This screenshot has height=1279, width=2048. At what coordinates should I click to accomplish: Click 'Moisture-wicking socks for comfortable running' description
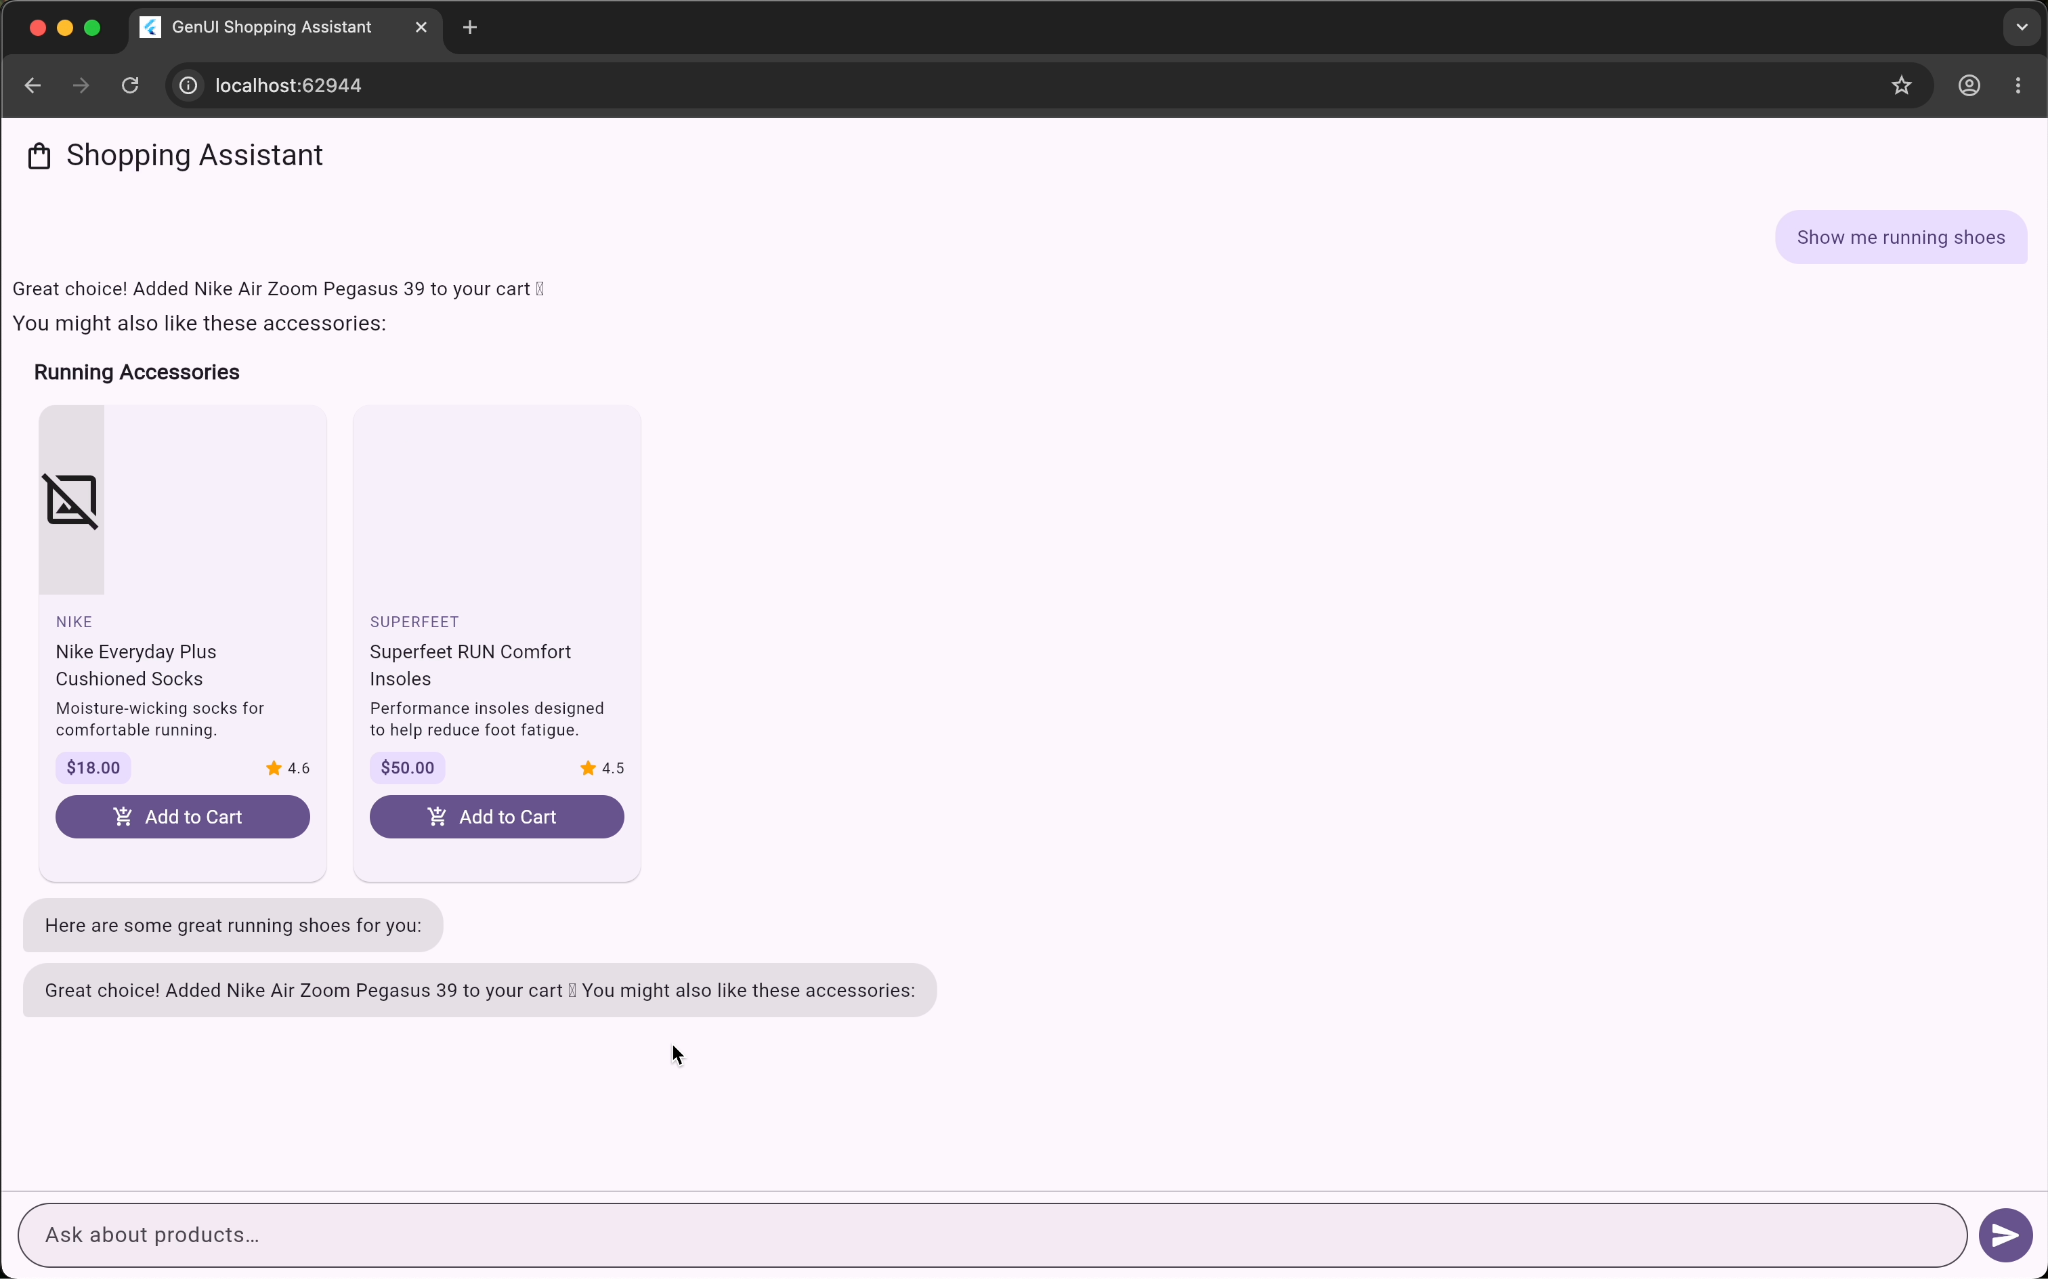click(160, 719)
